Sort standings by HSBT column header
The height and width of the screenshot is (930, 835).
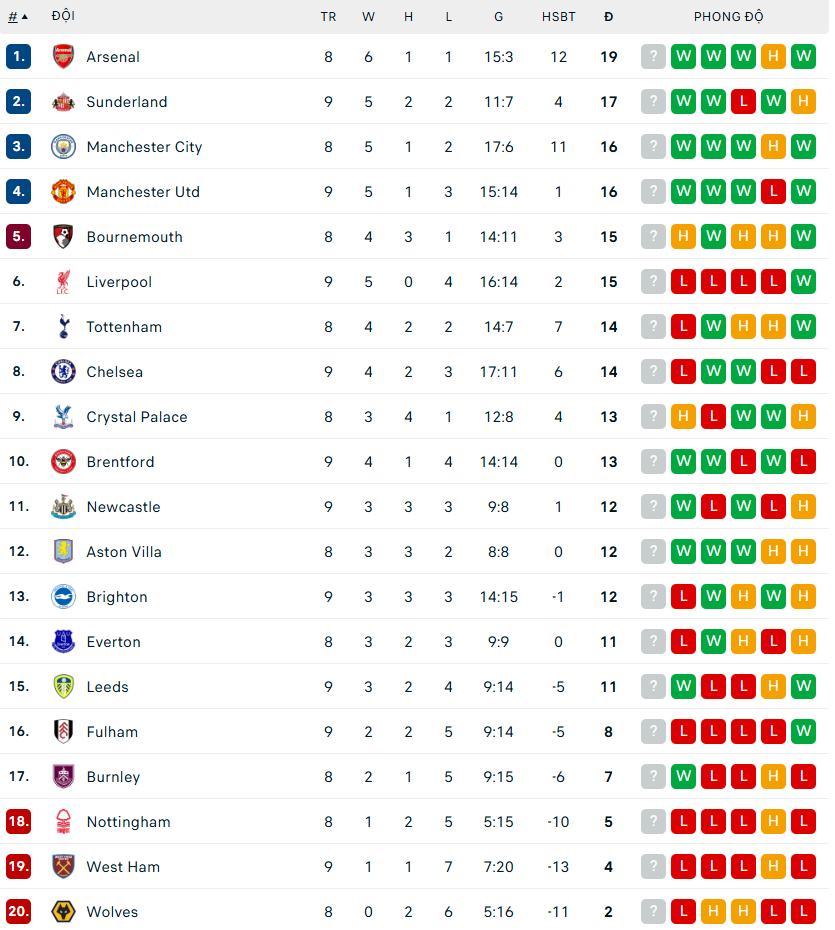point(558,17)
